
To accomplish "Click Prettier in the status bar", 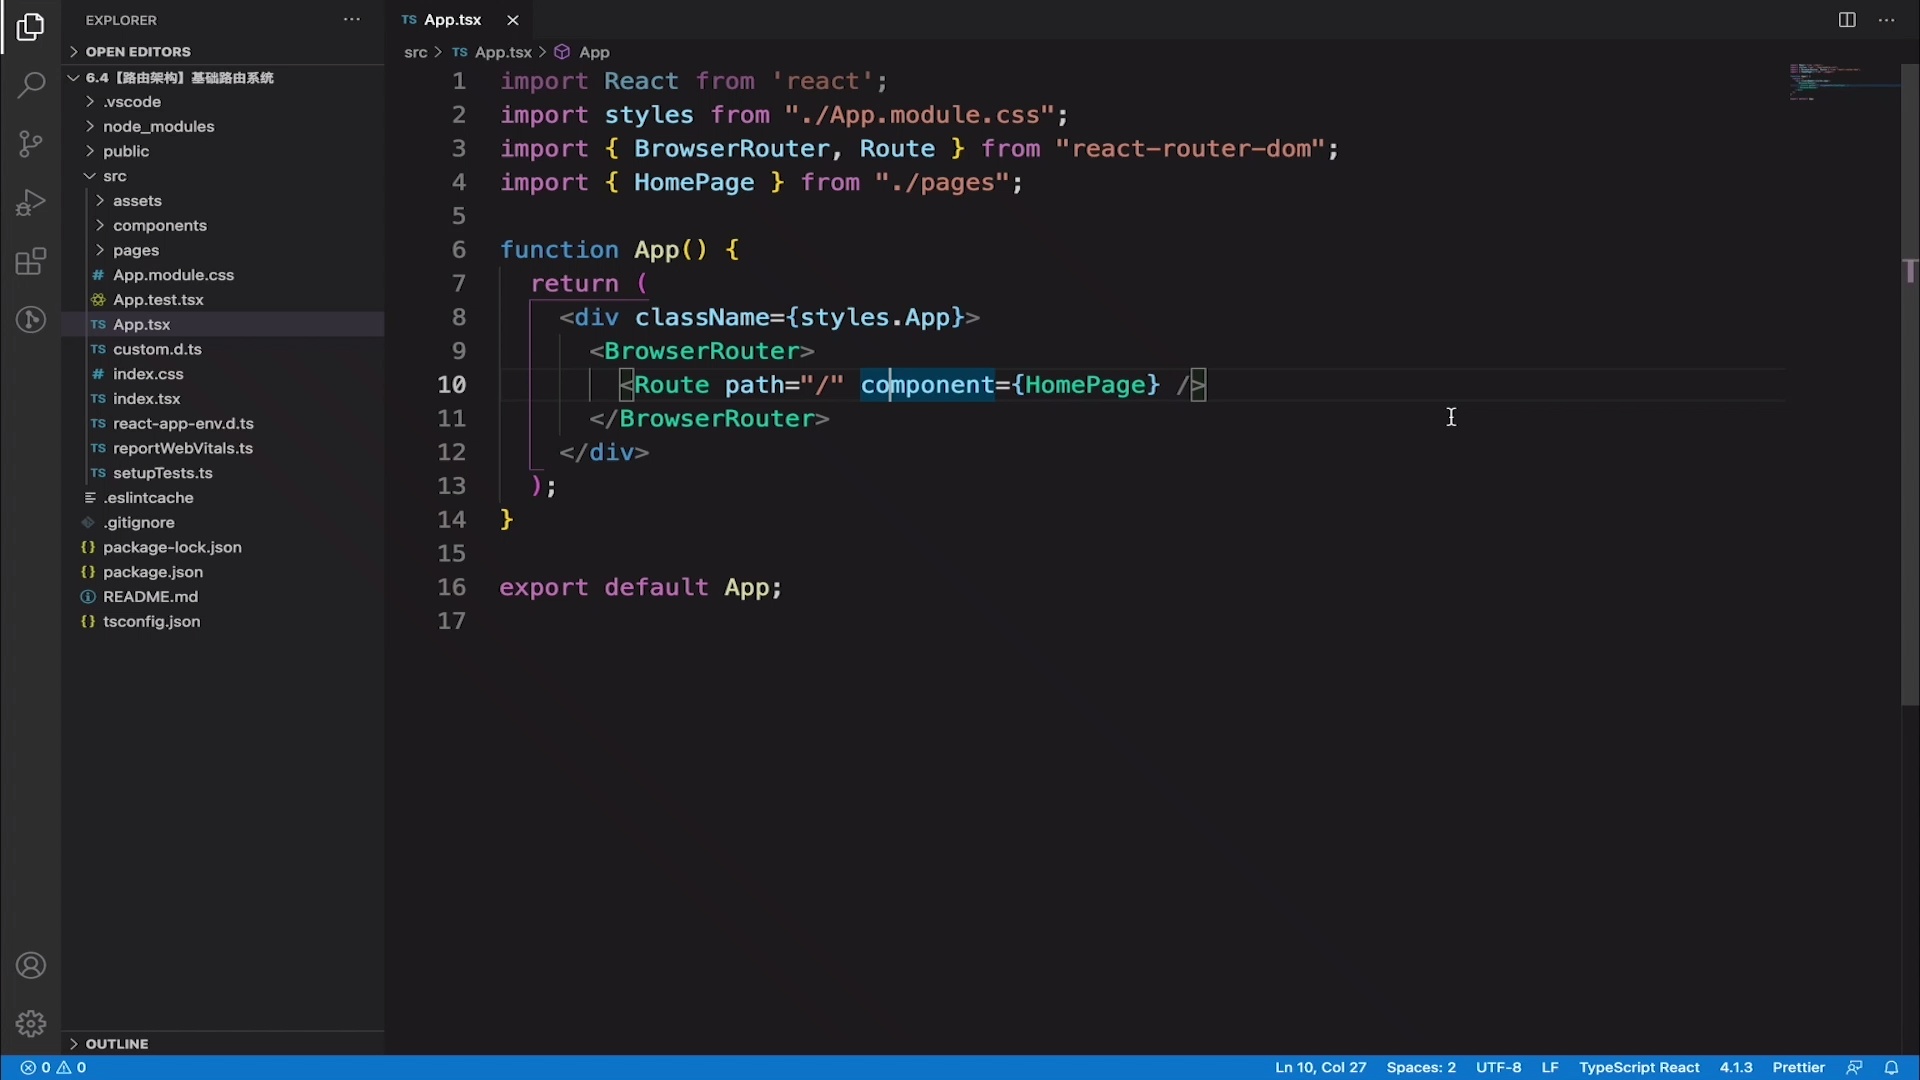I will point(1798,1067).
